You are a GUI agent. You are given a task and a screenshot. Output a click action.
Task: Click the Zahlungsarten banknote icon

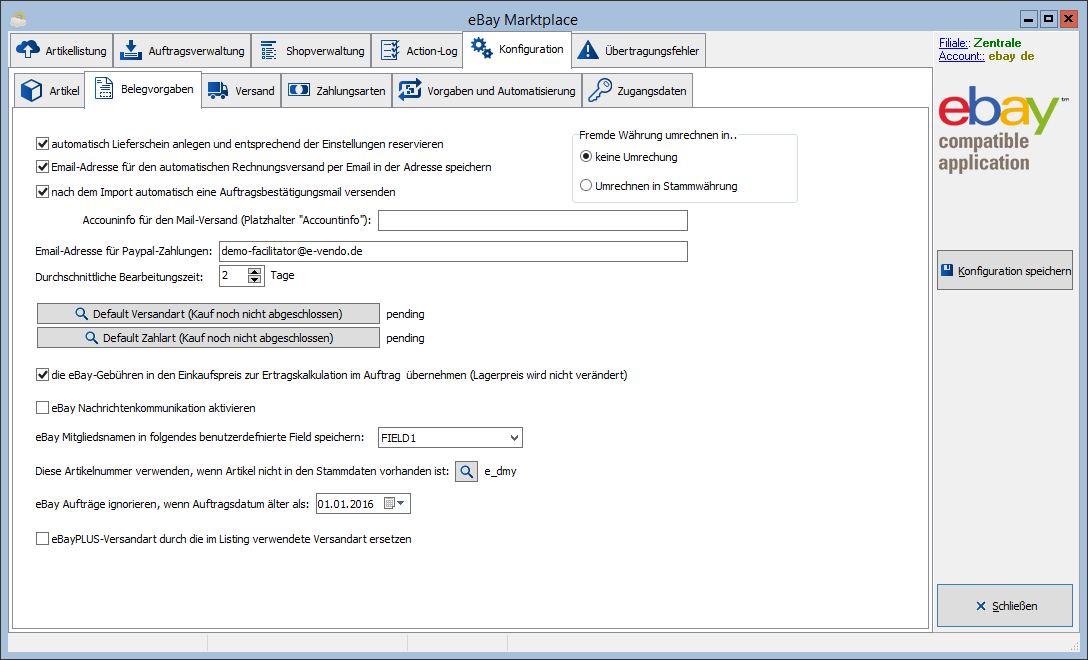coord(299,90)
